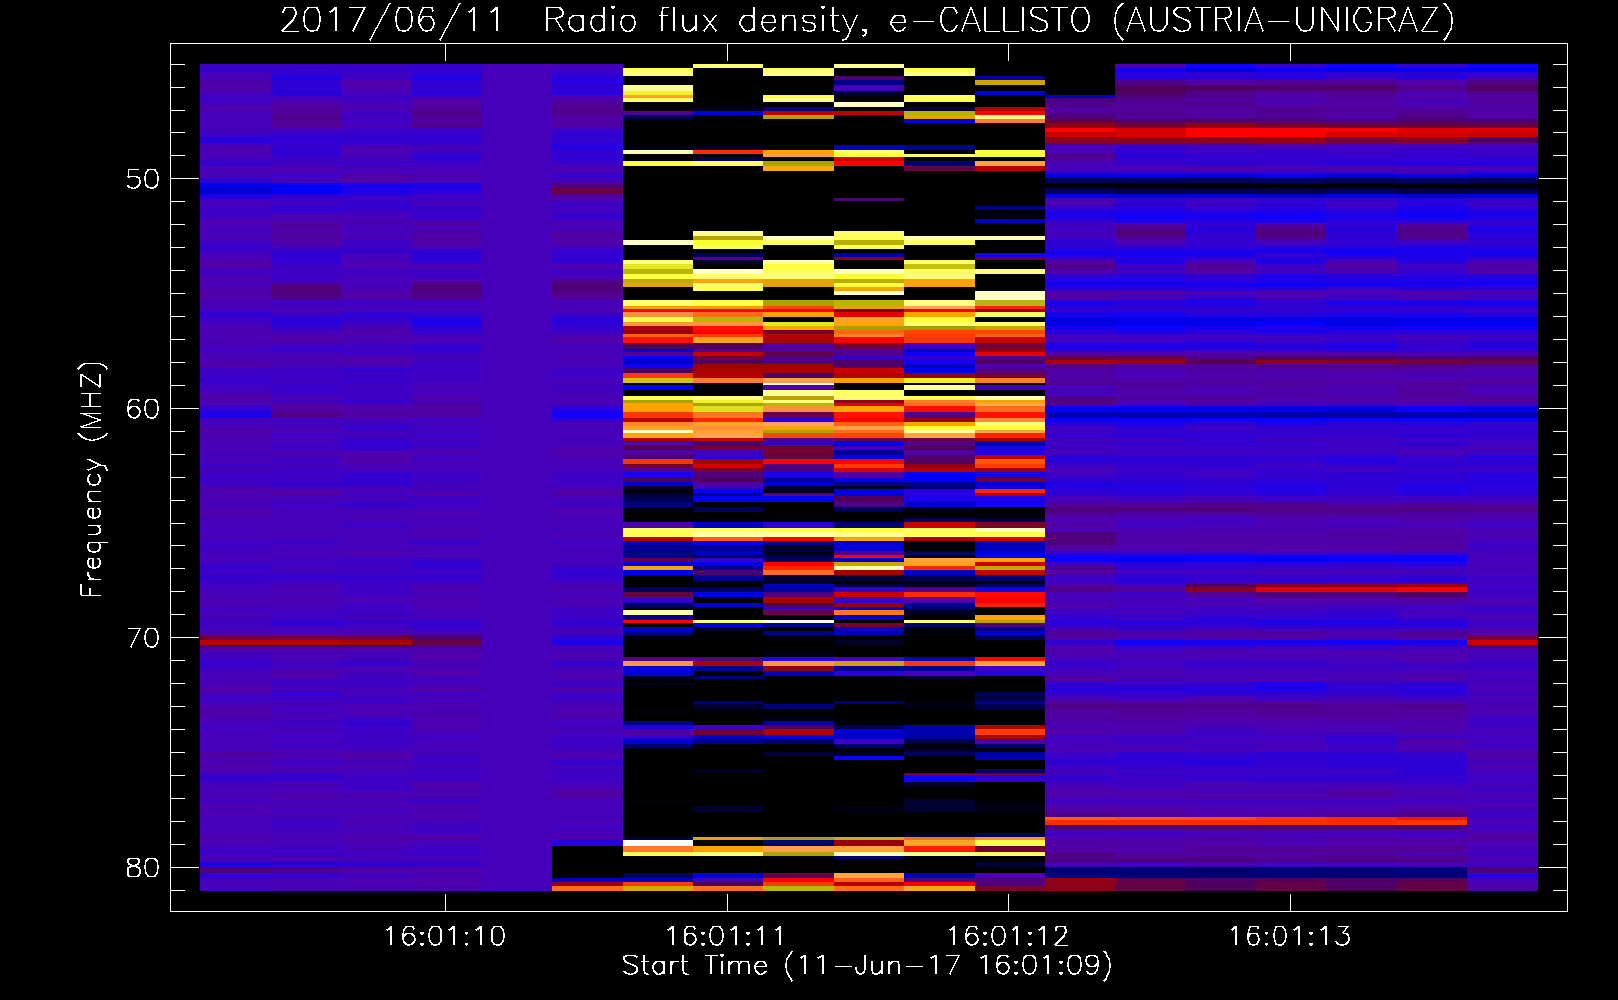Click the time tick label '16:01:10'
The image size is (1618, 1000).
[445, 937]
